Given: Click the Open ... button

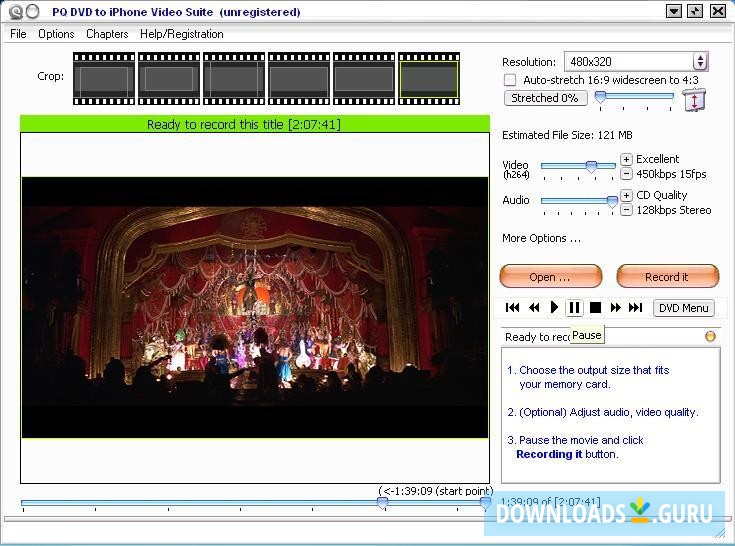Looking at the screenshot, I should [x=551, y=277].
